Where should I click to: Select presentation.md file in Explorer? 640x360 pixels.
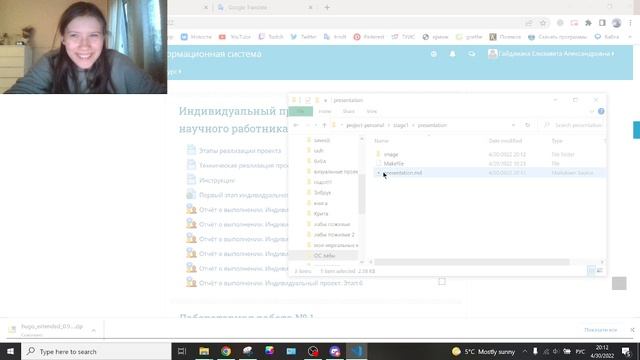click(489, 173)
